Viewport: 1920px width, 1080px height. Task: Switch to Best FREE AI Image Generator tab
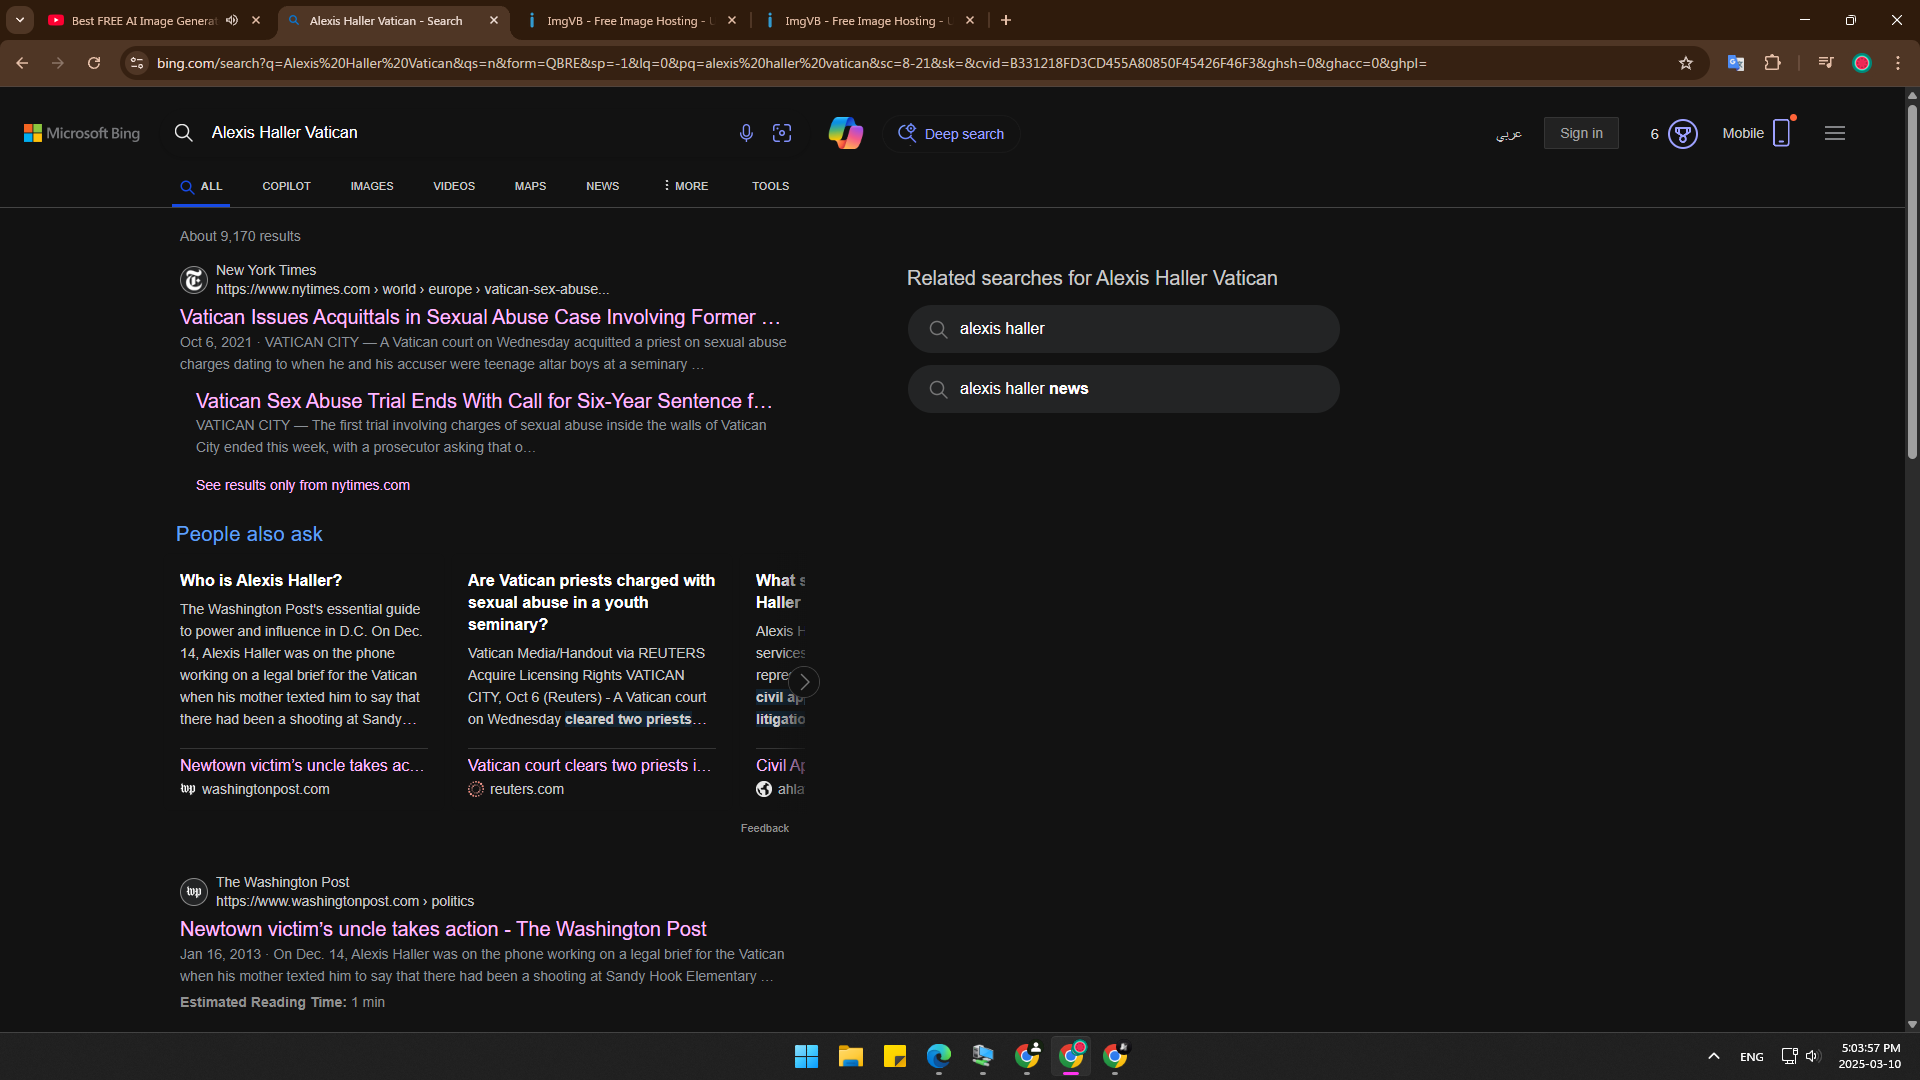click(144, 20)
